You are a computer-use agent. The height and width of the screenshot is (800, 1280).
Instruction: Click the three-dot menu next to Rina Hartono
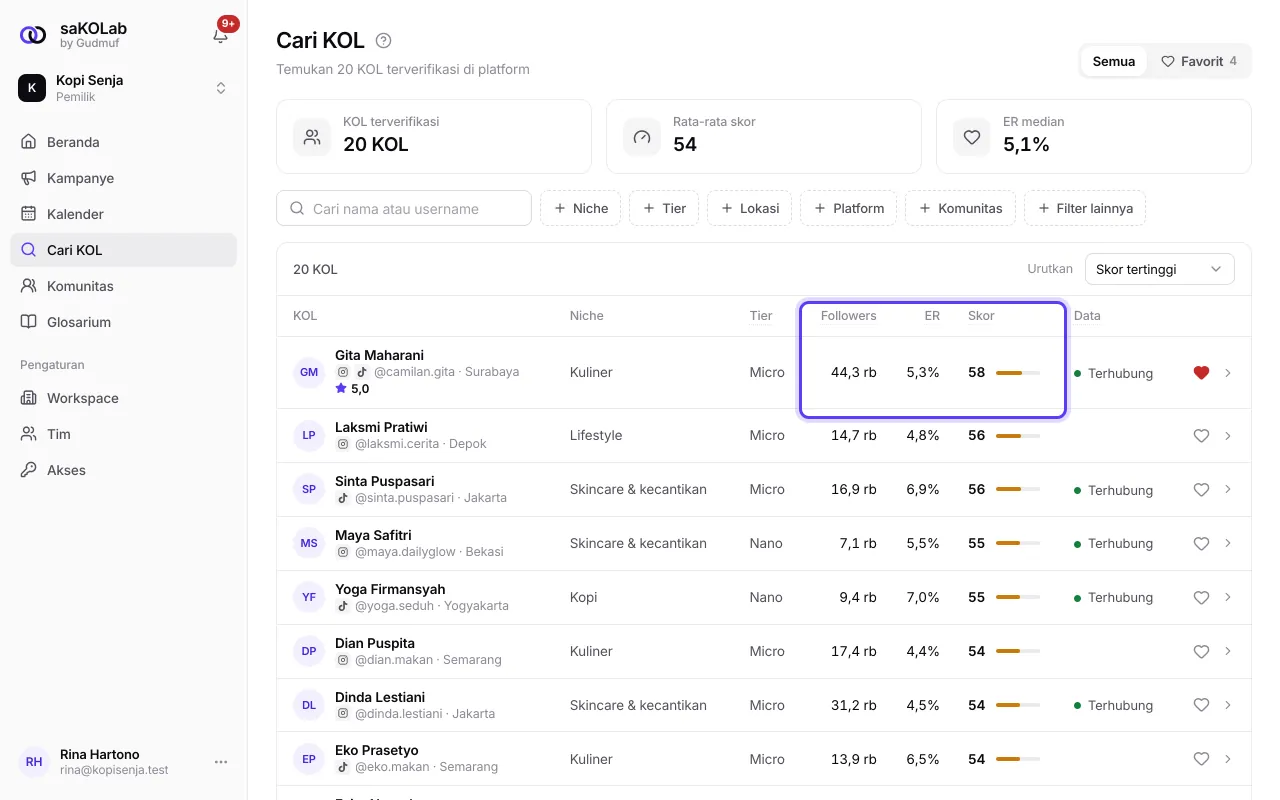[221, 762]
